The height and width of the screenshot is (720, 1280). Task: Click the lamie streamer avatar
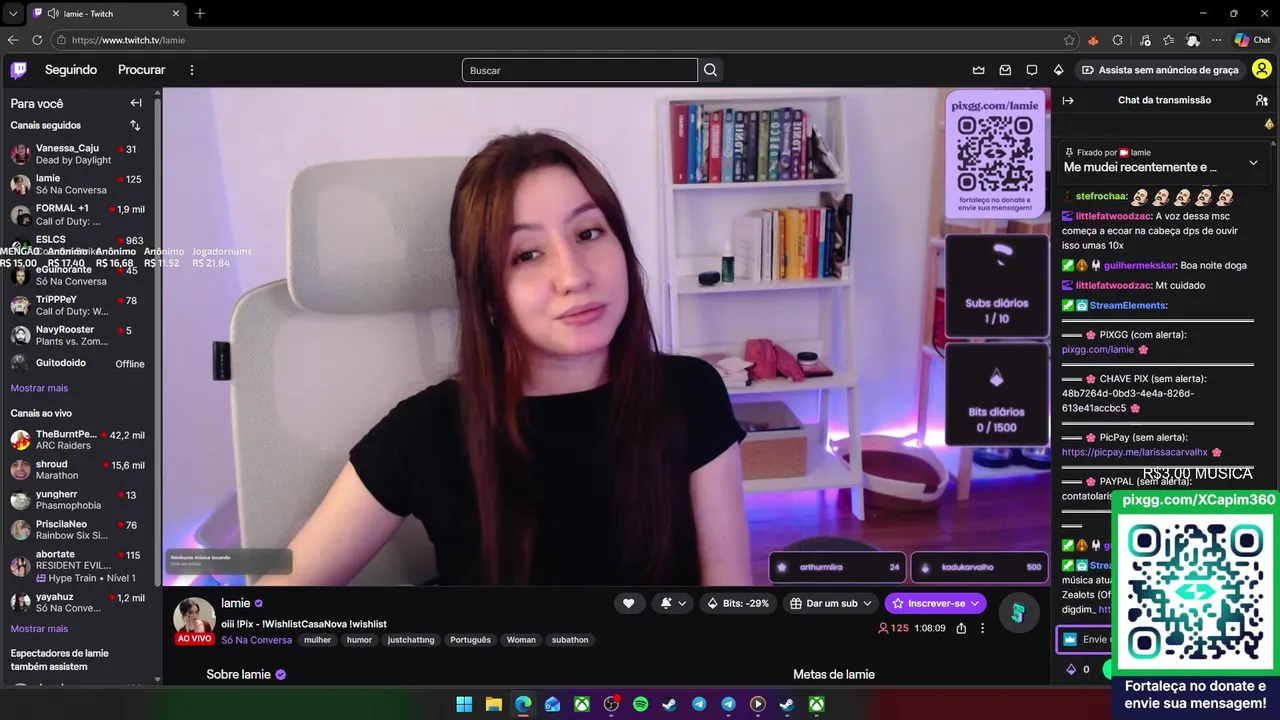(194, 617)
